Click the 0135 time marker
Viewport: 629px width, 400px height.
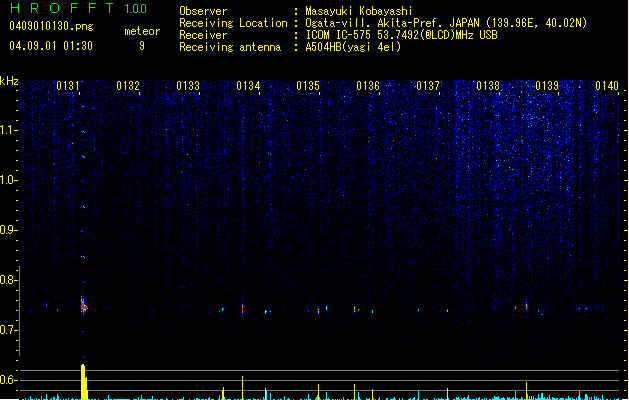[308, 86]
